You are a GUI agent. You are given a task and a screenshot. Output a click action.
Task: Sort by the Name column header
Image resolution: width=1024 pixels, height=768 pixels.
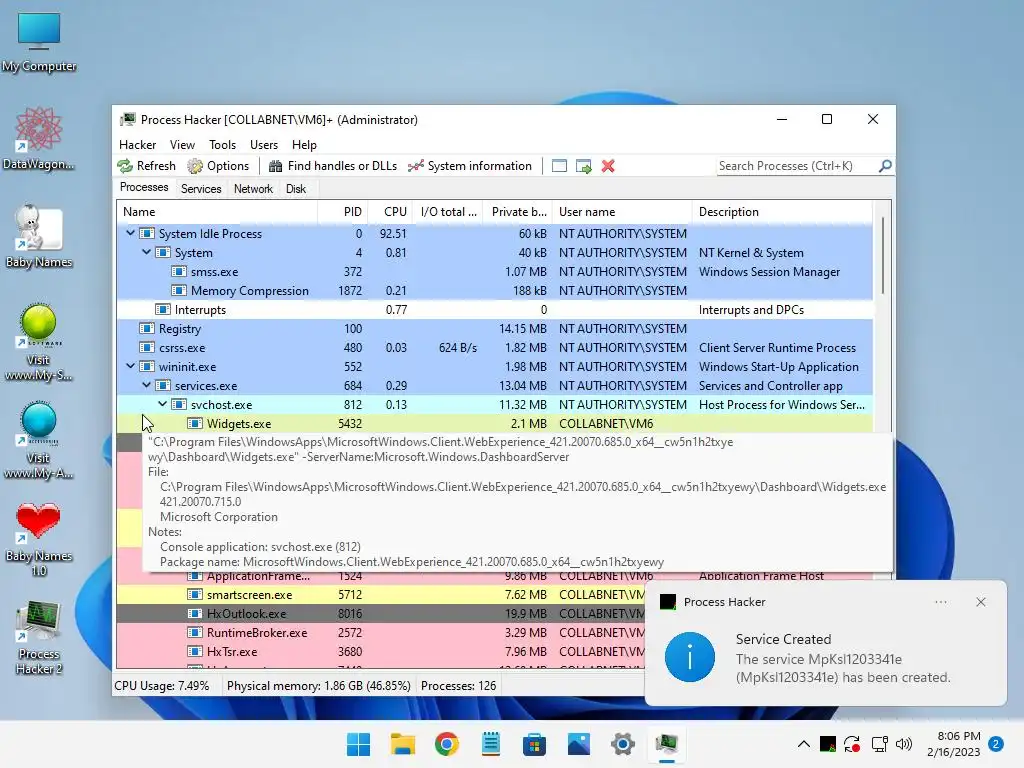click(217, 212)
